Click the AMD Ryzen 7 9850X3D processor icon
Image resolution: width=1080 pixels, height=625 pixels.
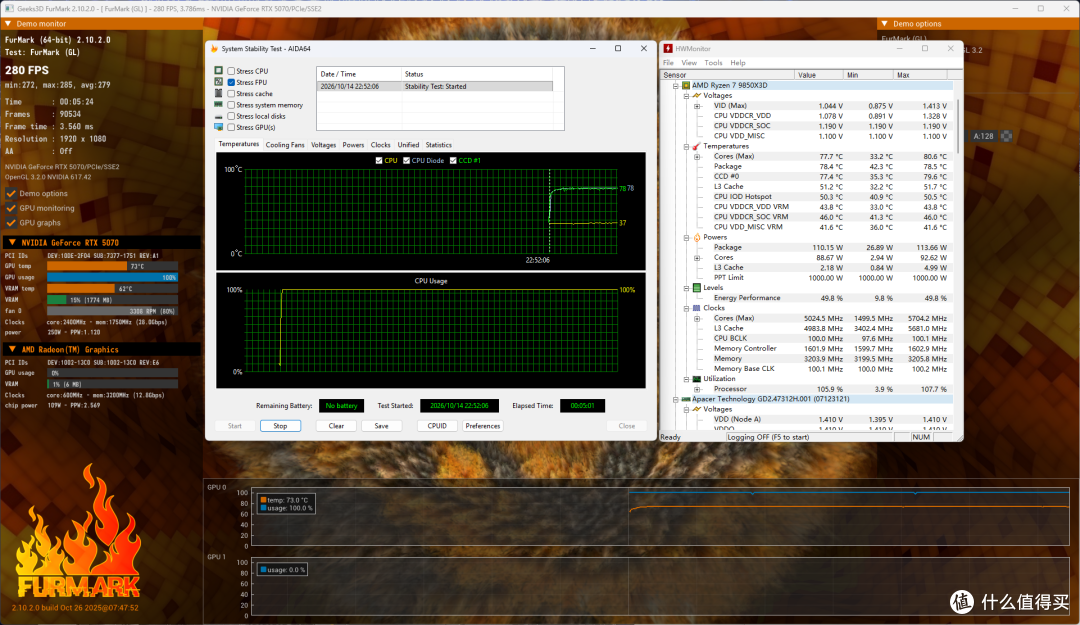tap(686, 85)
